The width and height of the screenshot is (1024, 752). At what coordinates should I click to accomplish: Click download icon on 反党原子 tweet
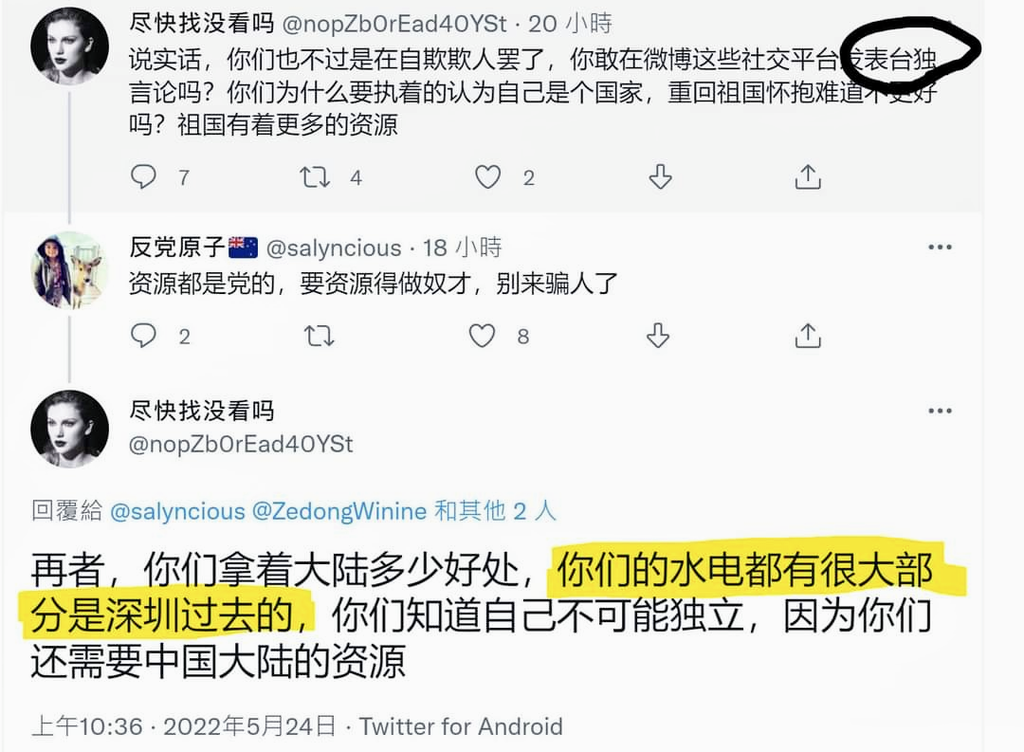click(658, 336)
